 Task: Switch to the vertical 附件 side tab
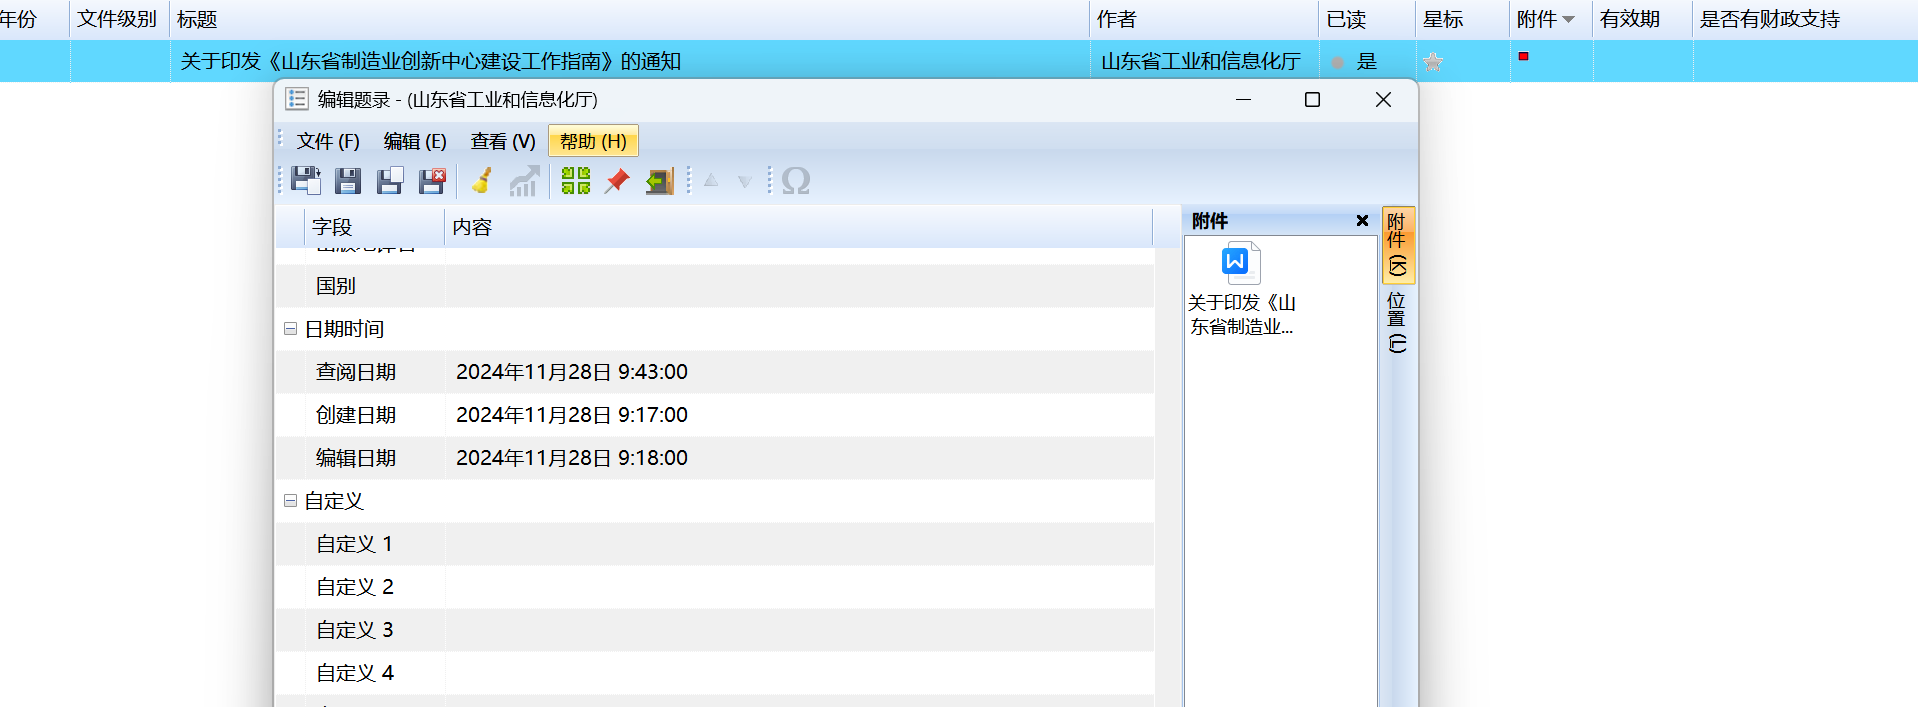click(x=1398, y=245)
